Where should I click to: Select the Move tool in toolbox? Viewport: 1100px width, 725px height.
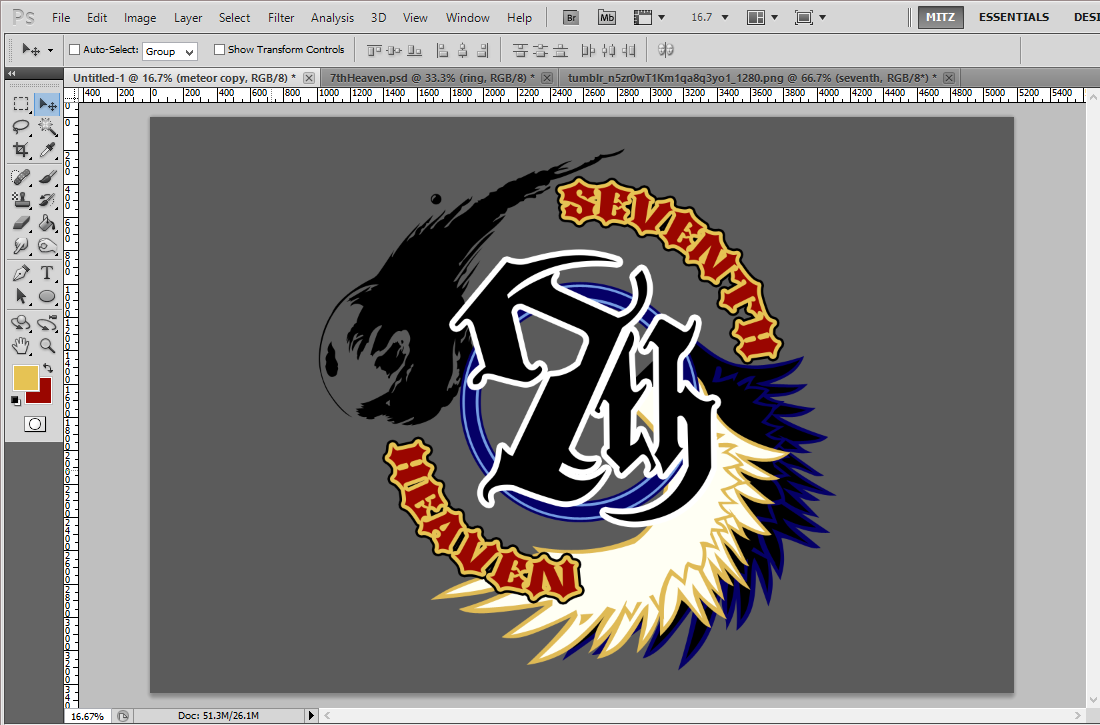[47, 105]
